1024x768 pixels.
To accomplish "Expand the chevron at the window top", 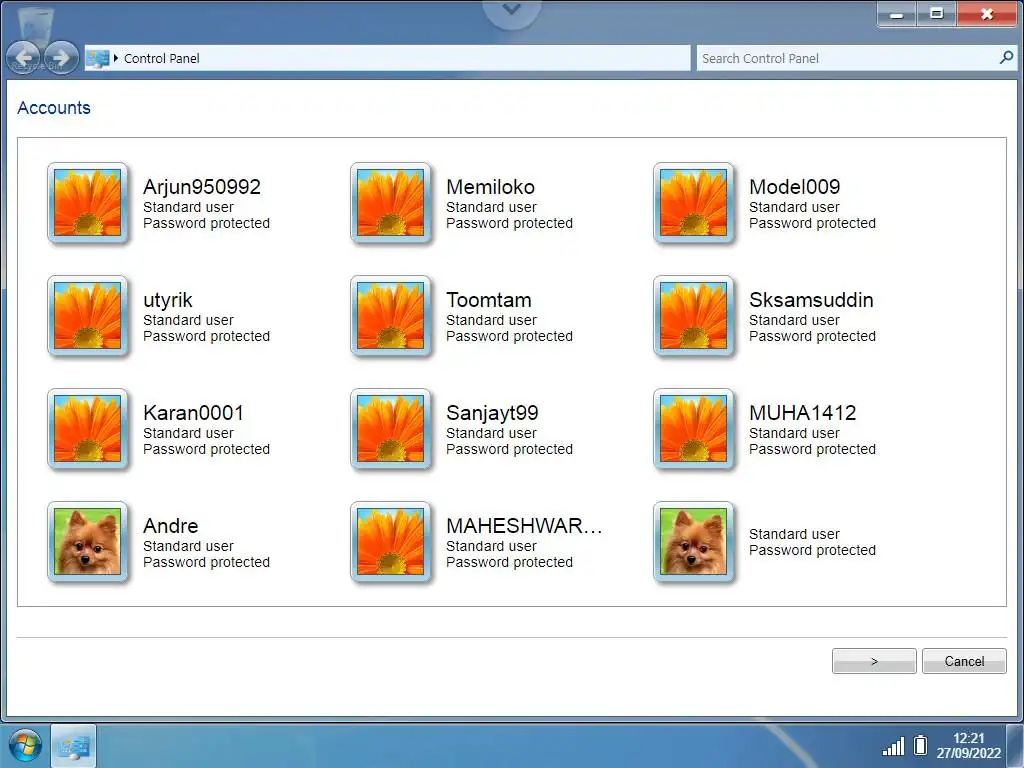I will pos(512,10).
